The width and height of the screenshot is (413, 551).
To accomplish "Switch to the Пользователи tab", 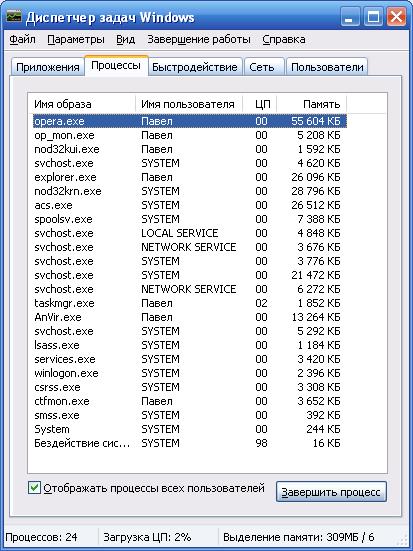I will click(x=327, y=67).
